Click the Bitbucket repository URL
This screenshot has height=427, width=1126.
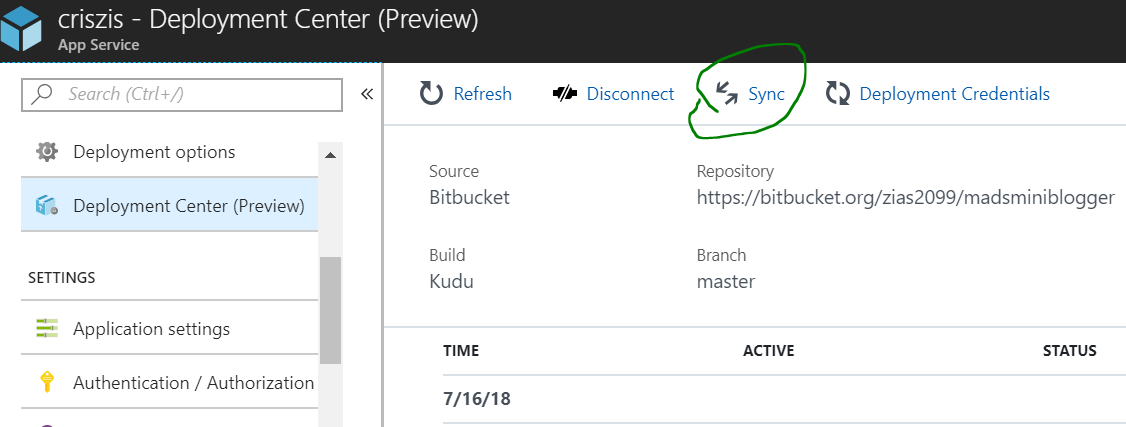click(905, 197)
